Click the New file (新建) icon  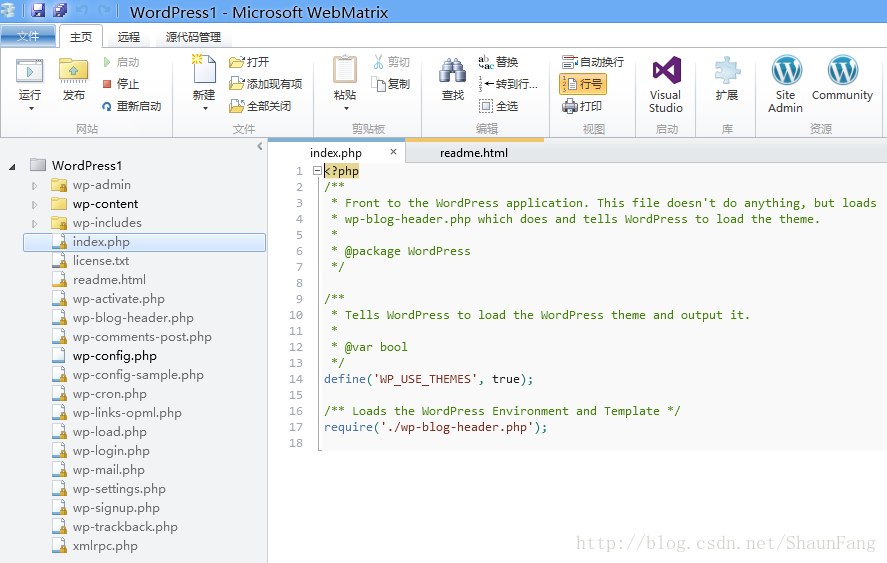point(204,69)
